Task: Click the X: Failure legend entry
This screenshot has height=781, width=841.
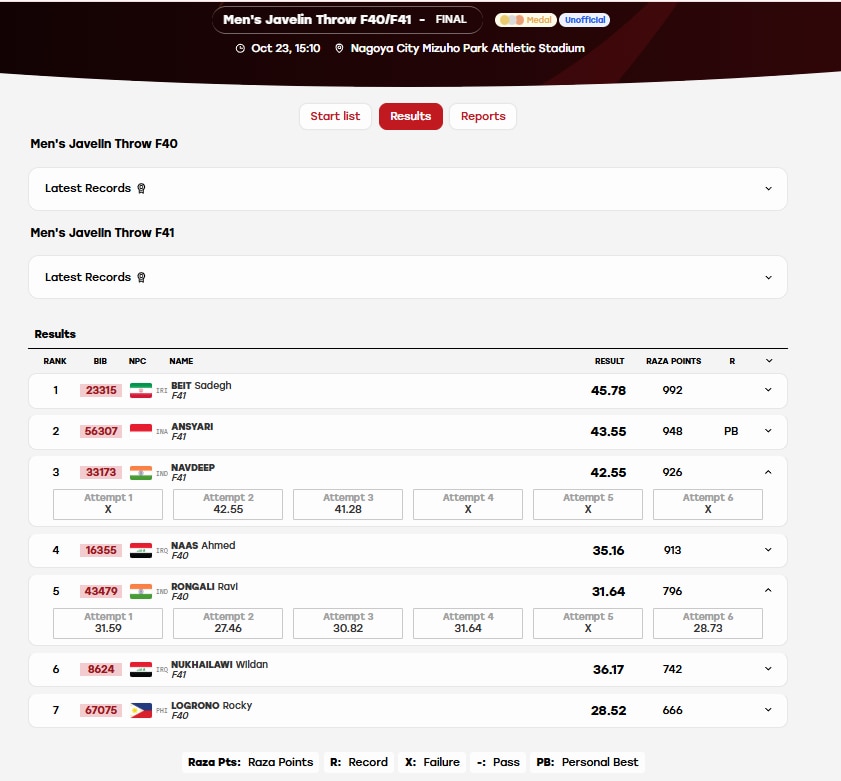Action: tap(432, 762)
